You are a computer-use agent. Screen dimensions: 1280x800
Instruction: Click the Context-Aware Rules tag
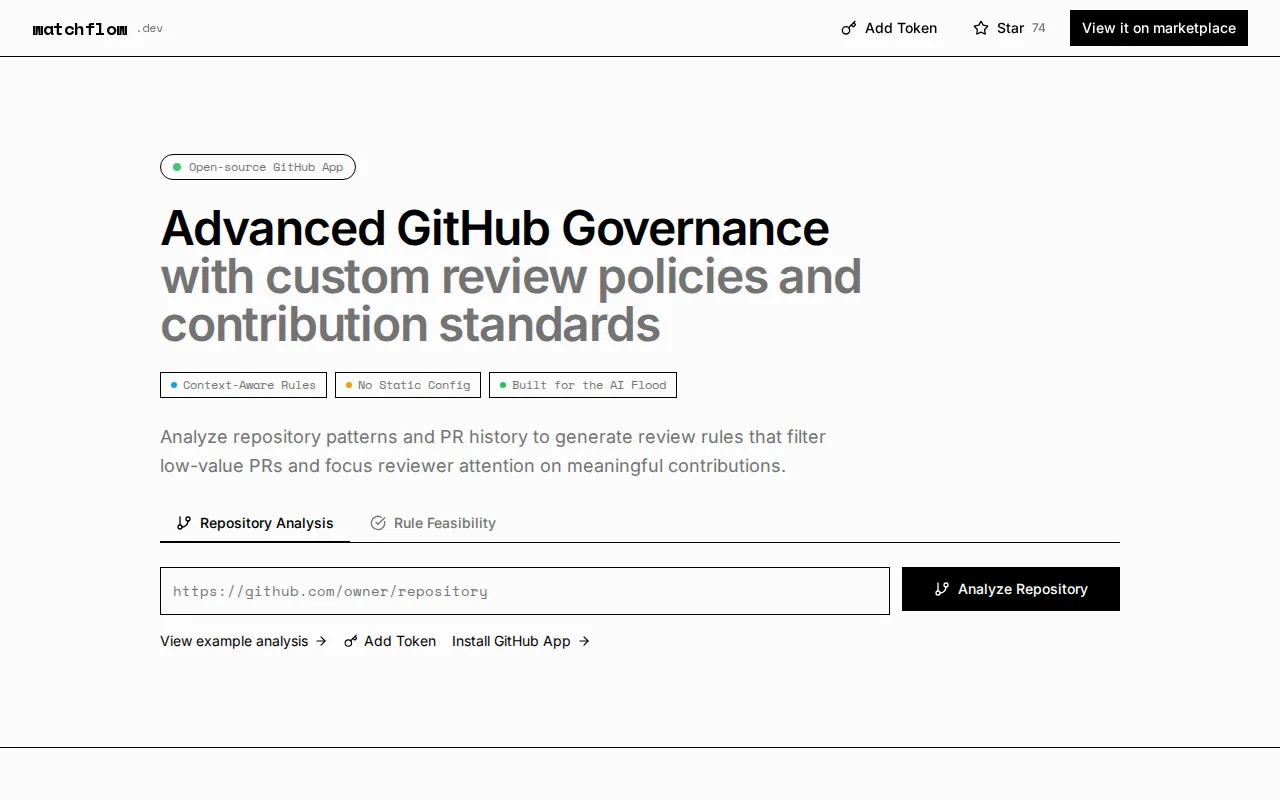[243, 385]
